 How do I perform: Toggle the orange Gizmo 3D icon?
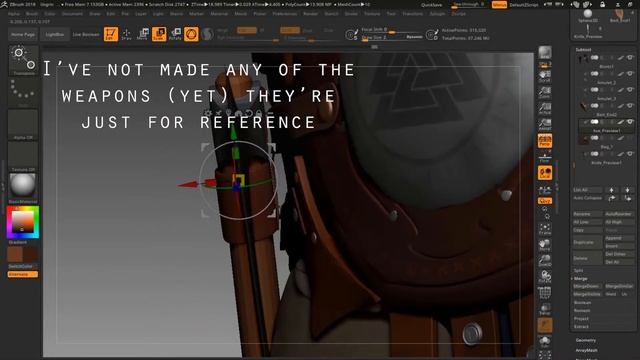[x=191, y=34]
